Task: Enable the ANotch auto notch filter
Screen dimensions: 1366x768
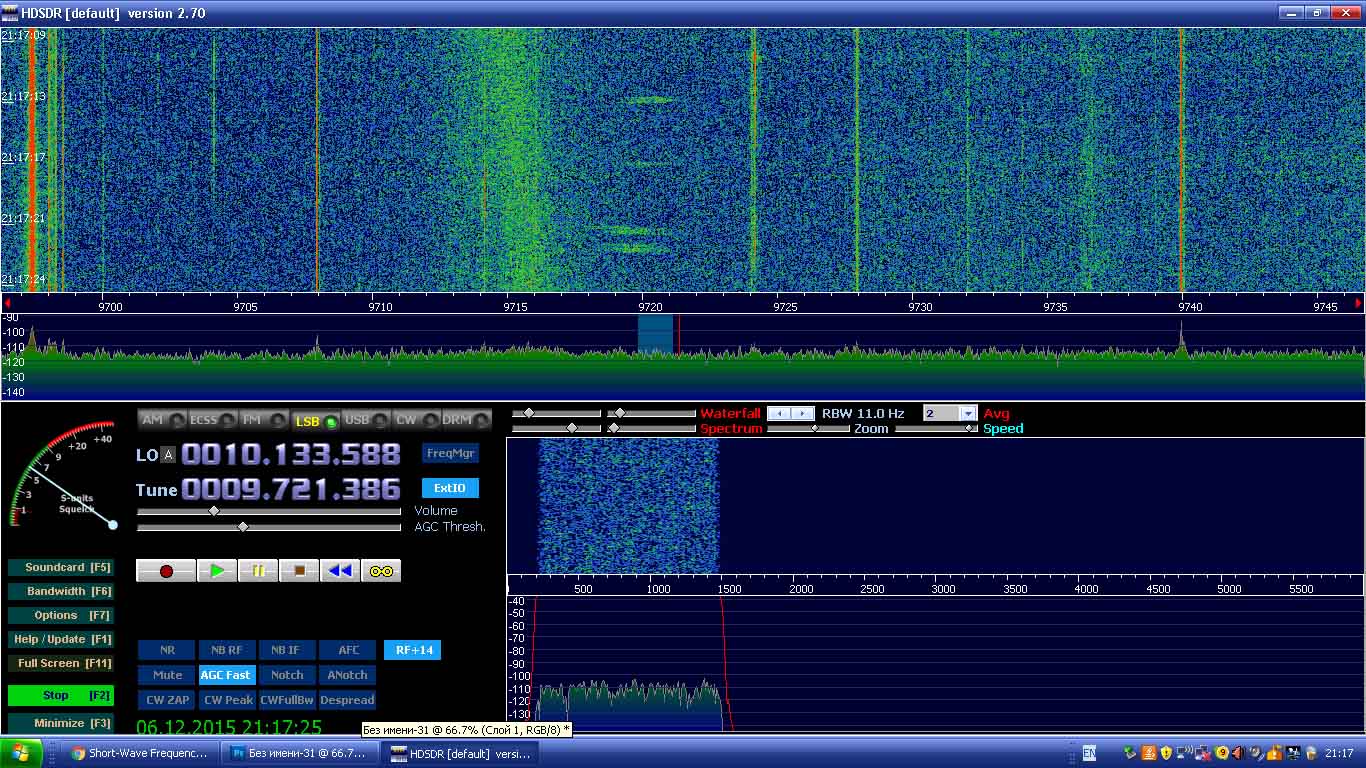Action: point(347,675)
